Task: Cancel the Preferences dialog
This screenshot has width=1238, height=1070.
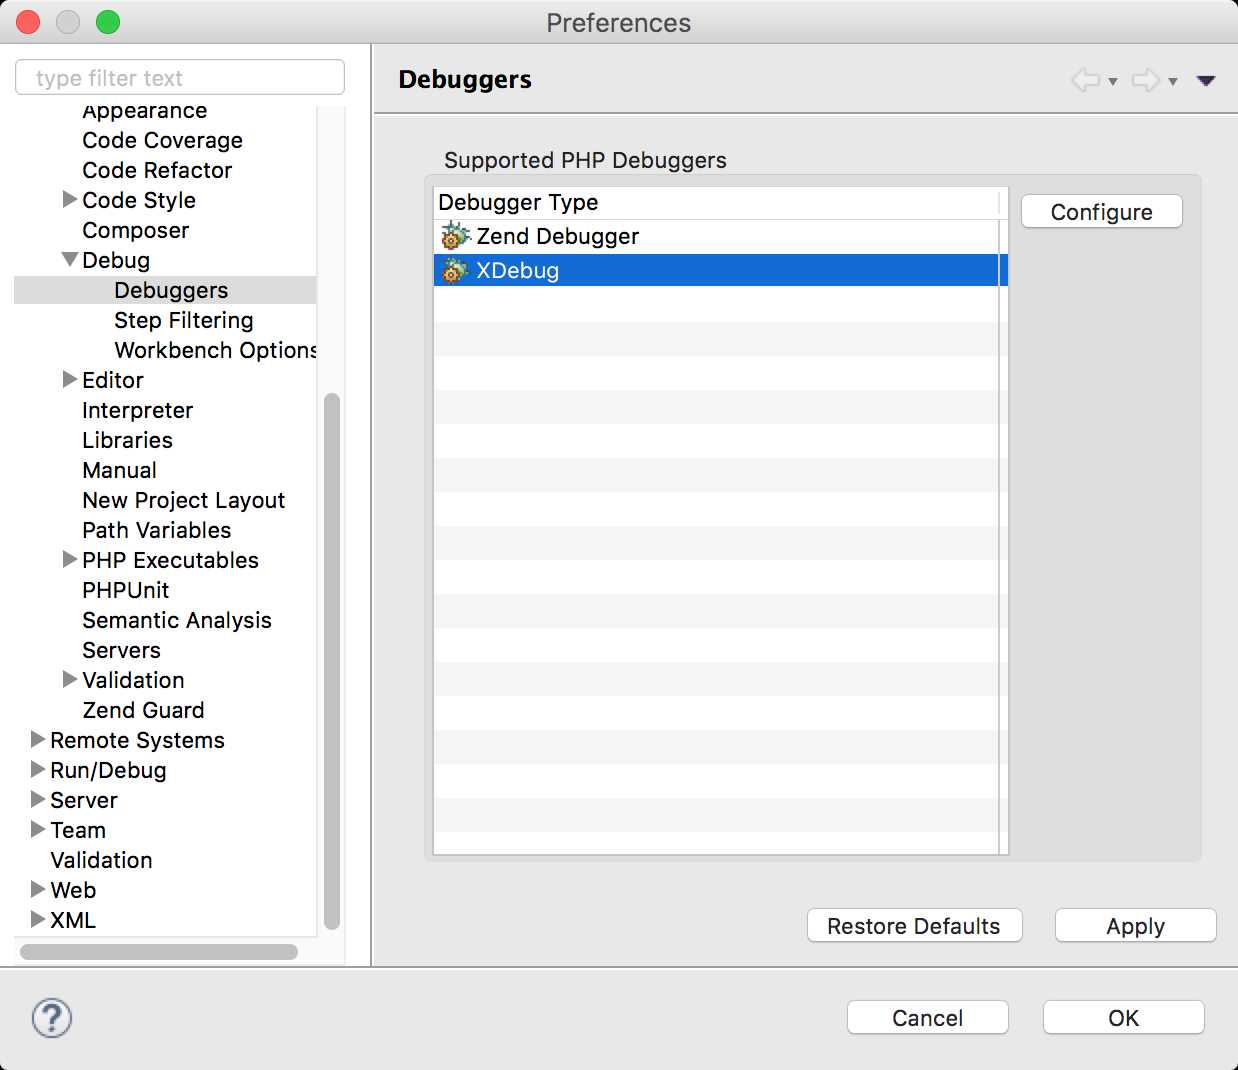Action: point(928,1018)
